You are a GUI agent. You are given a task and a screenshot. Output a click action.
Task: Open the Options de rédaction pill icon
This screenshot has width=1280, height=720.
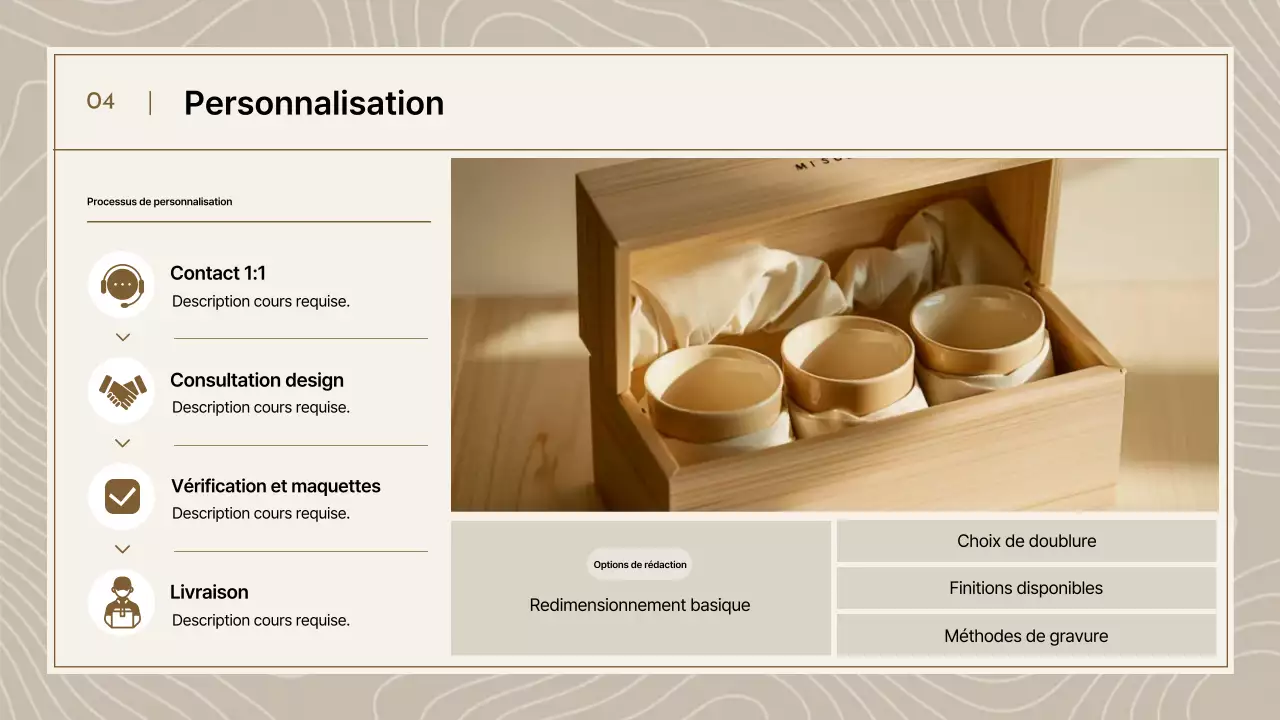(x=639, y=564)
